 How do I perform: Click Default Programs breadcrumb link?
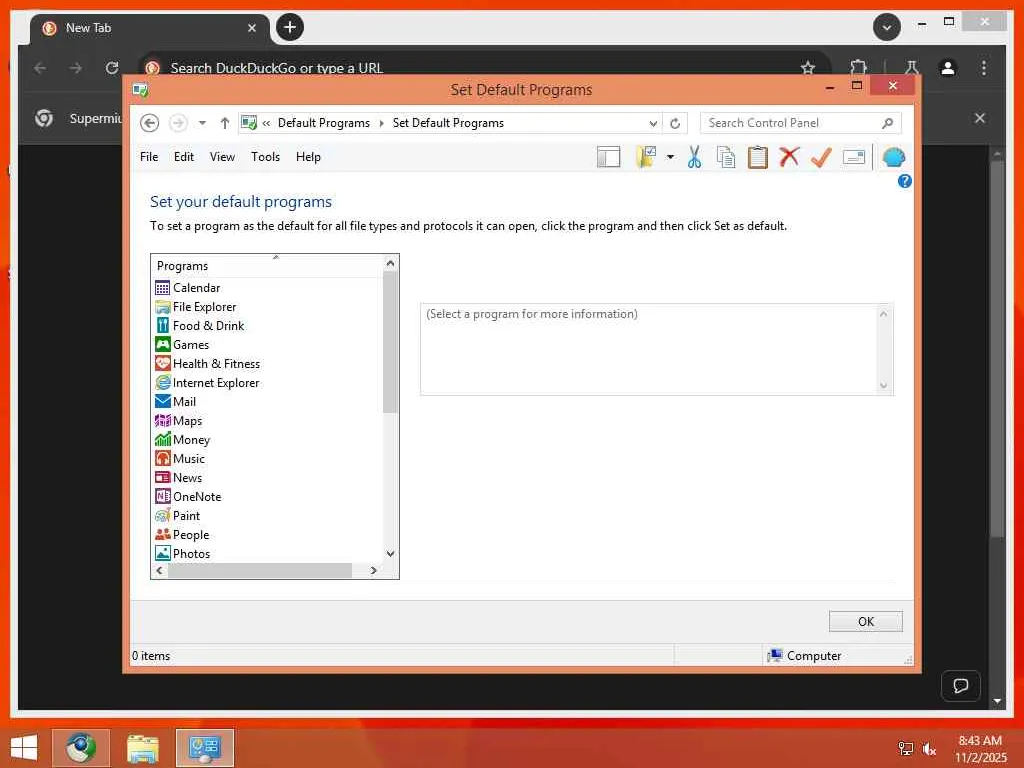point(323,123)
